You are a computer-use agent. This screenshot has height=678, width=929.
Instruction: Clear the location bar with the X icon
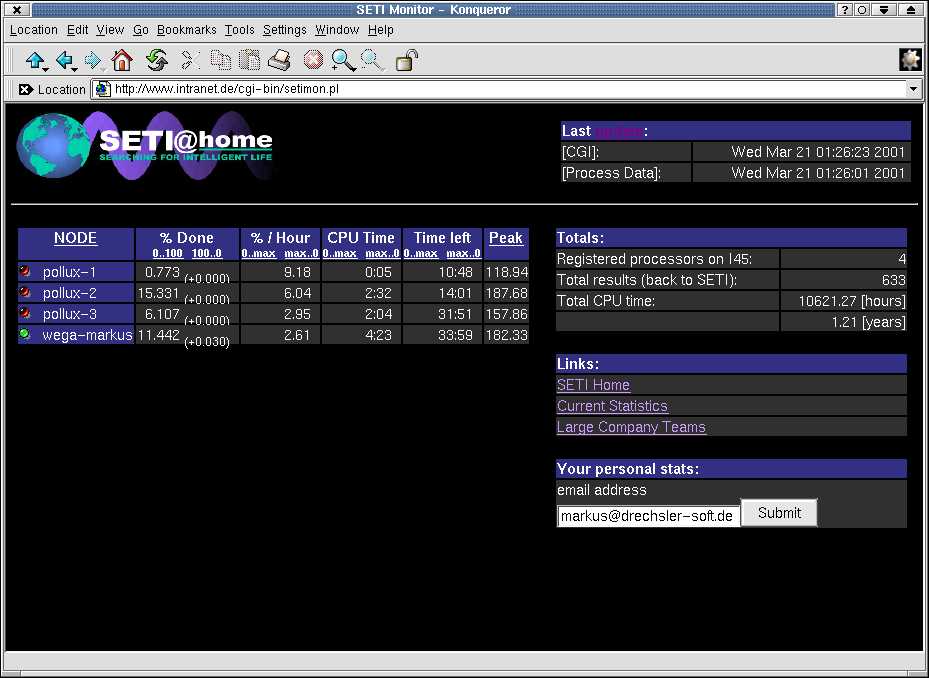point(25,89)
